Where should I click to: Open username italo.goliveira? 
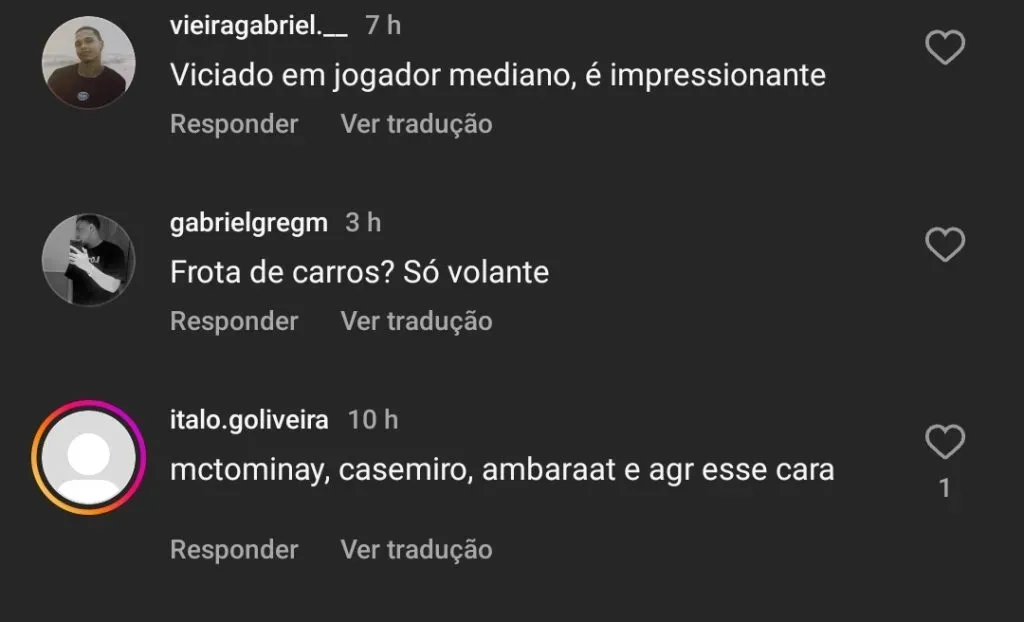click(249, 420)
